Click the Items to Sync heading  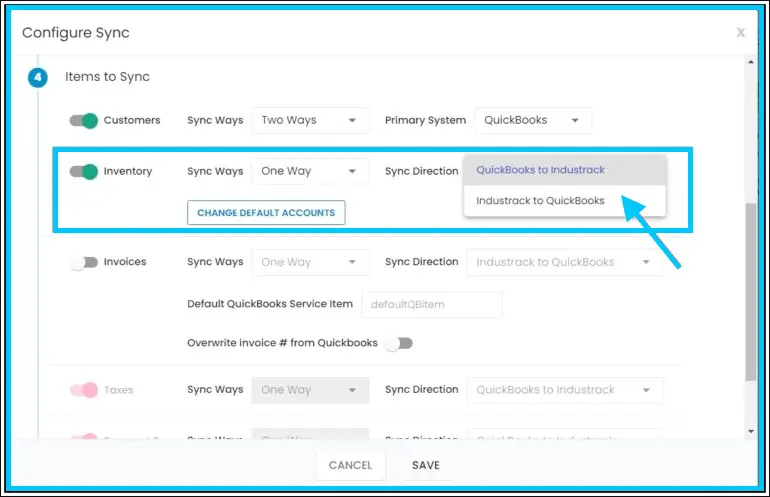tap(107, 77)
